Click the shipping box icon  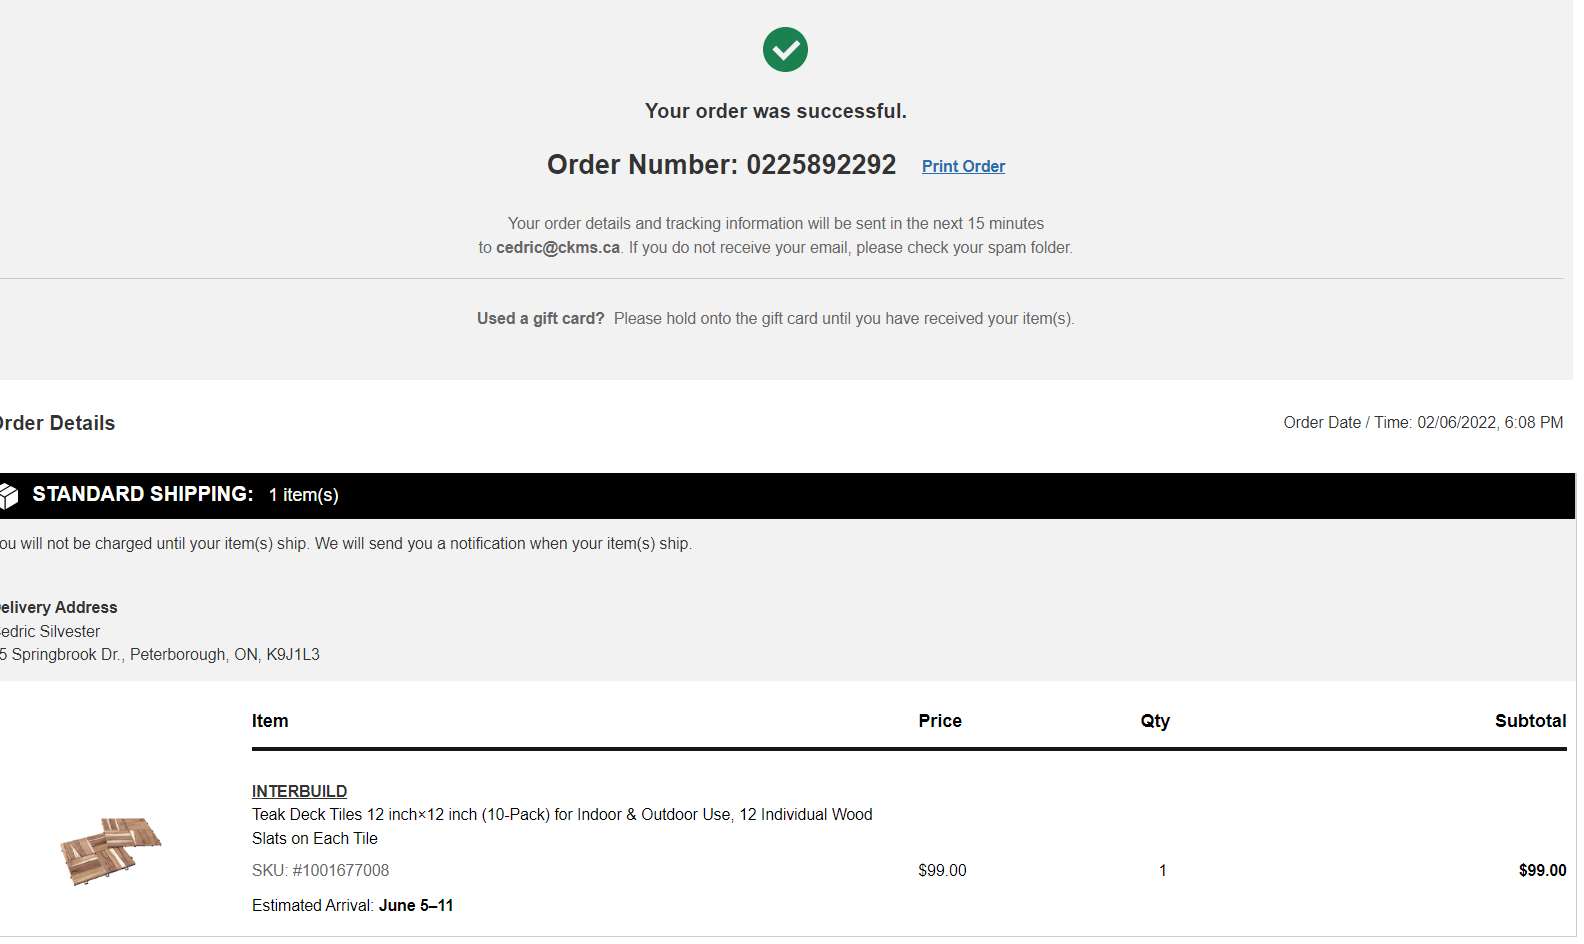point(9,495)
